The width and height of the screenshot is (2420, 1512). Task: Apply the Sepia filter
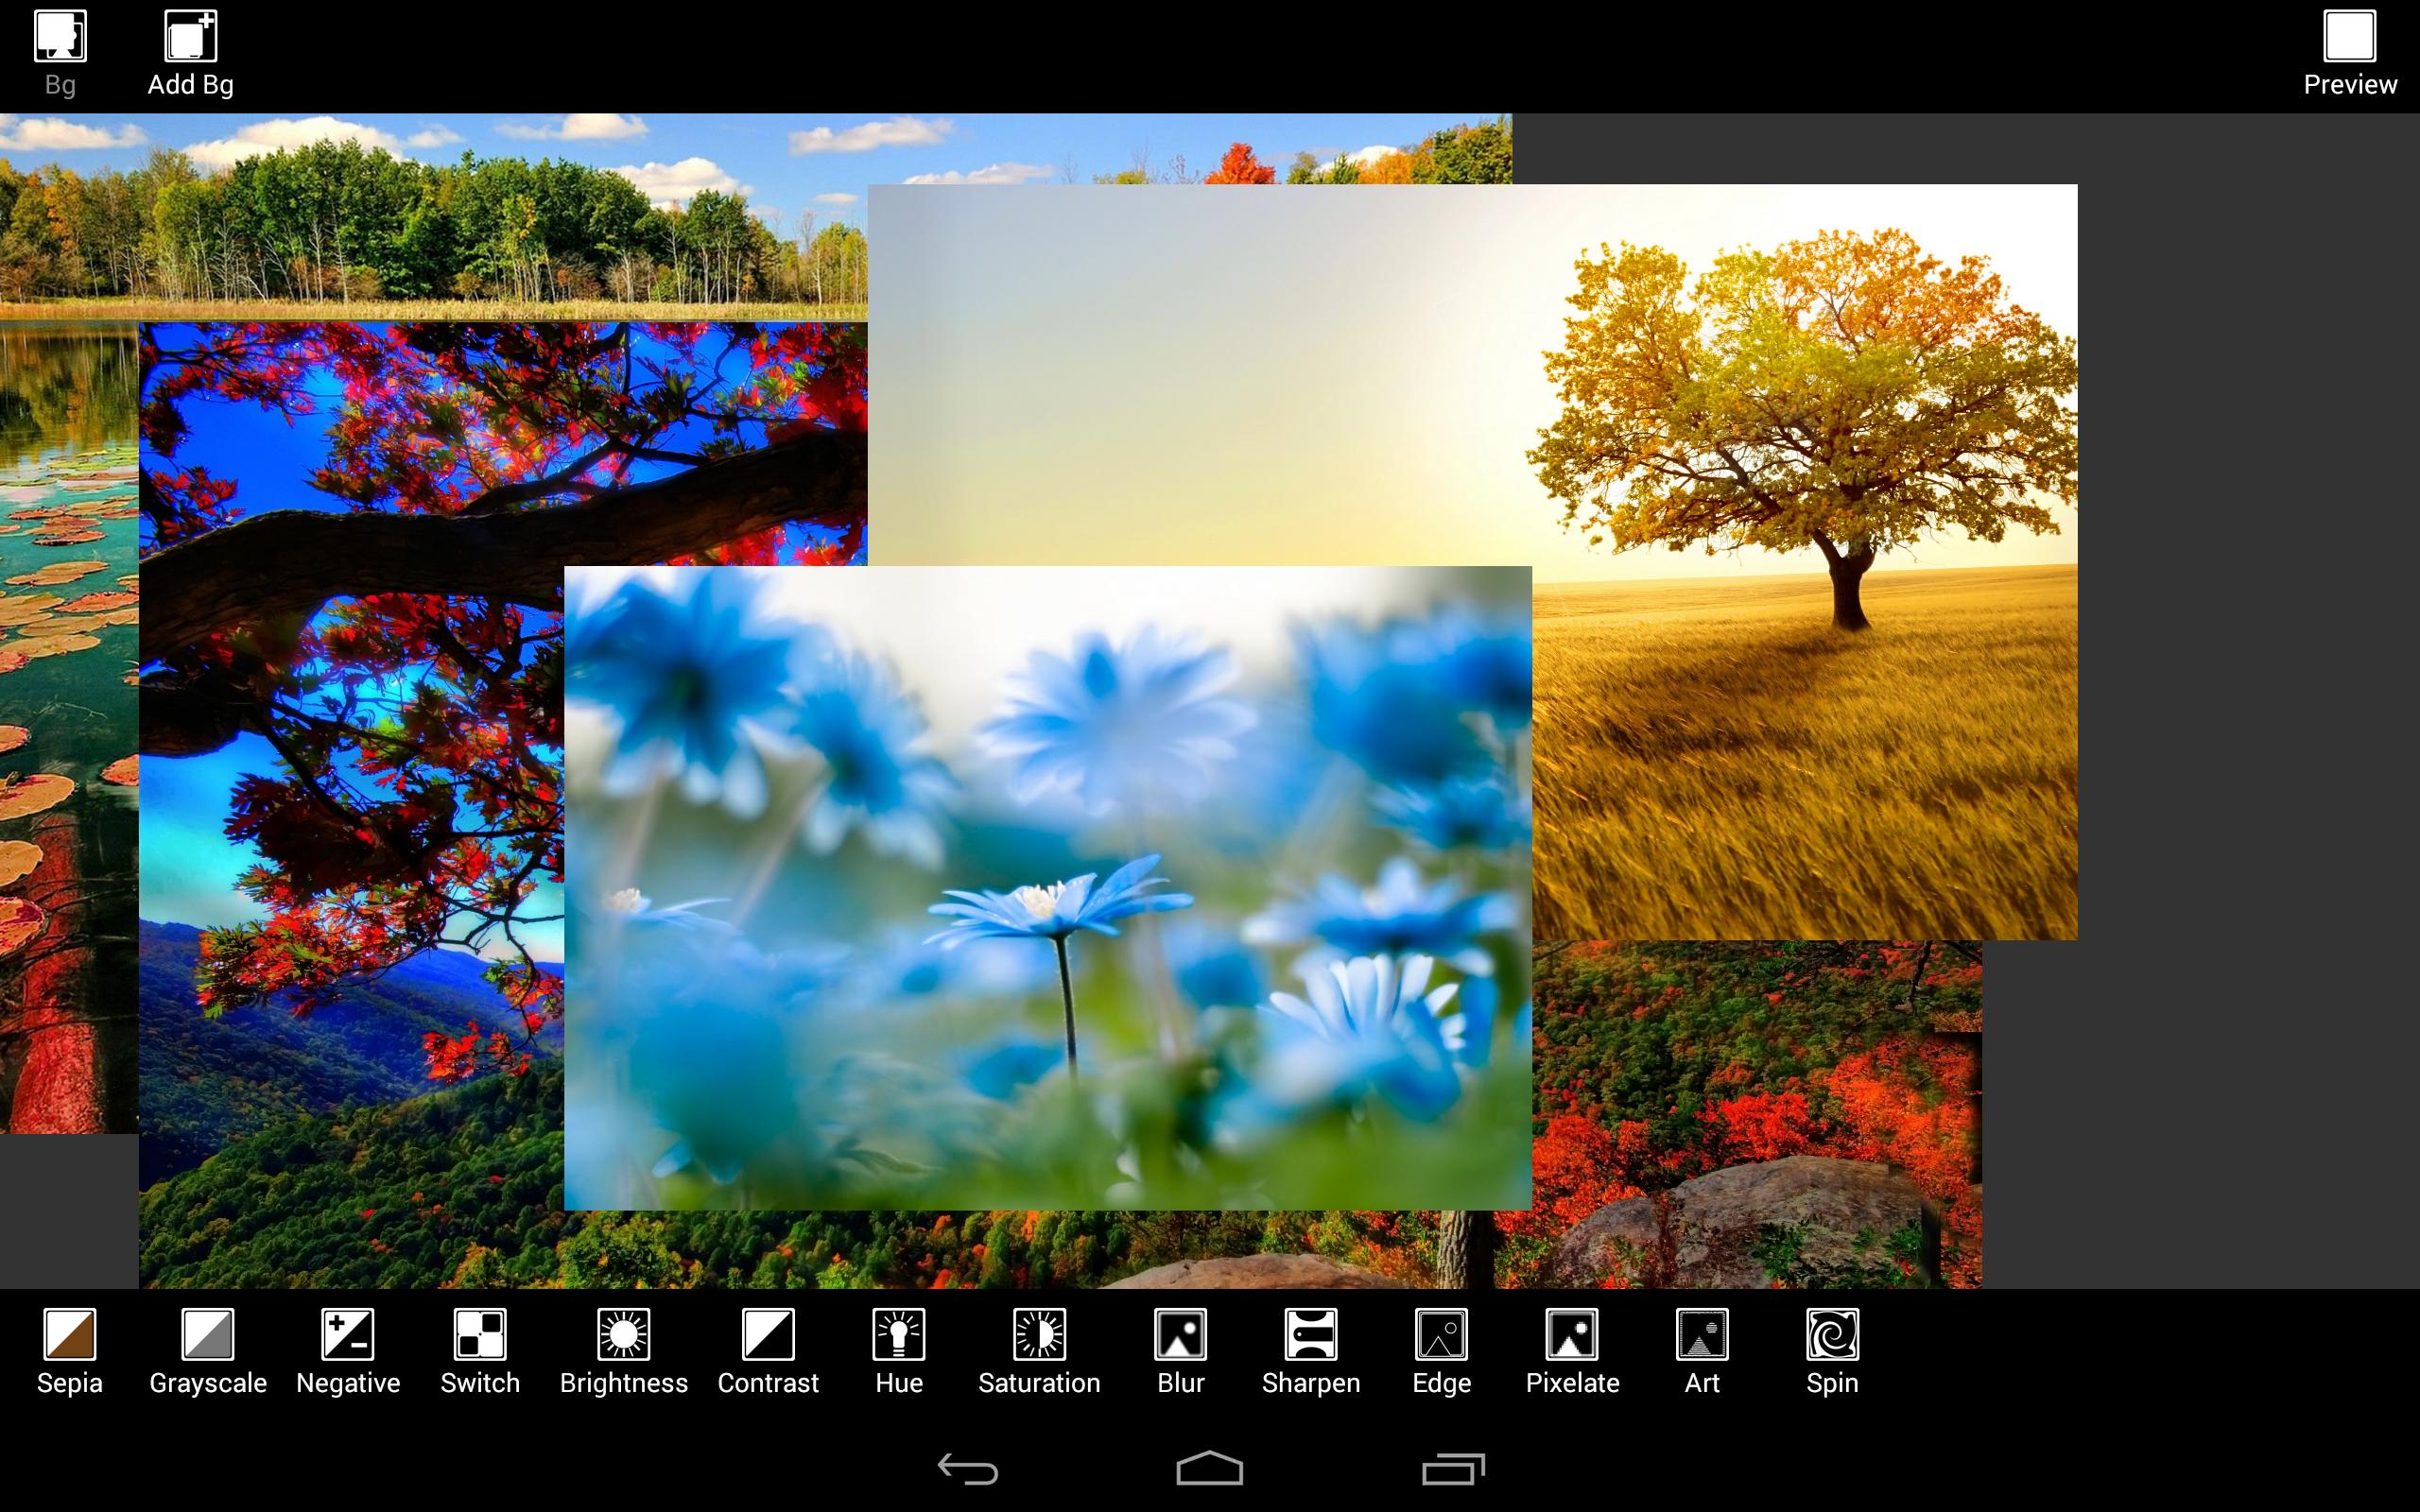click(70, 1351)
